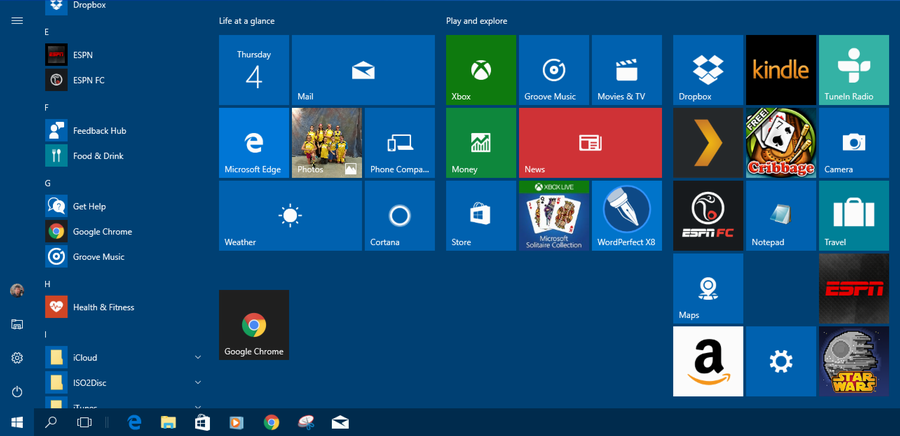Open the Store on the taskbar

click(202, 423)
